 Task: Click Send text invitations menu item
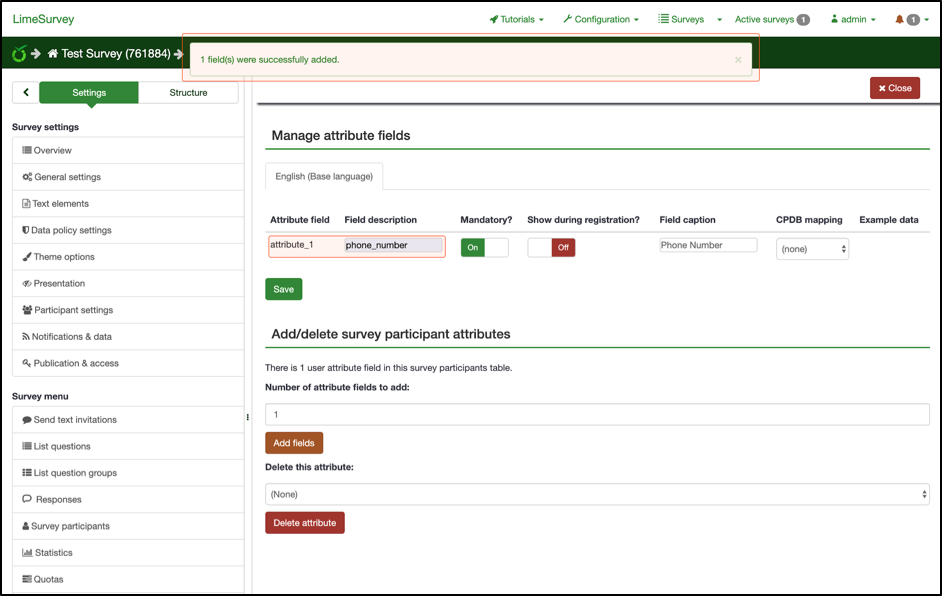128,419
